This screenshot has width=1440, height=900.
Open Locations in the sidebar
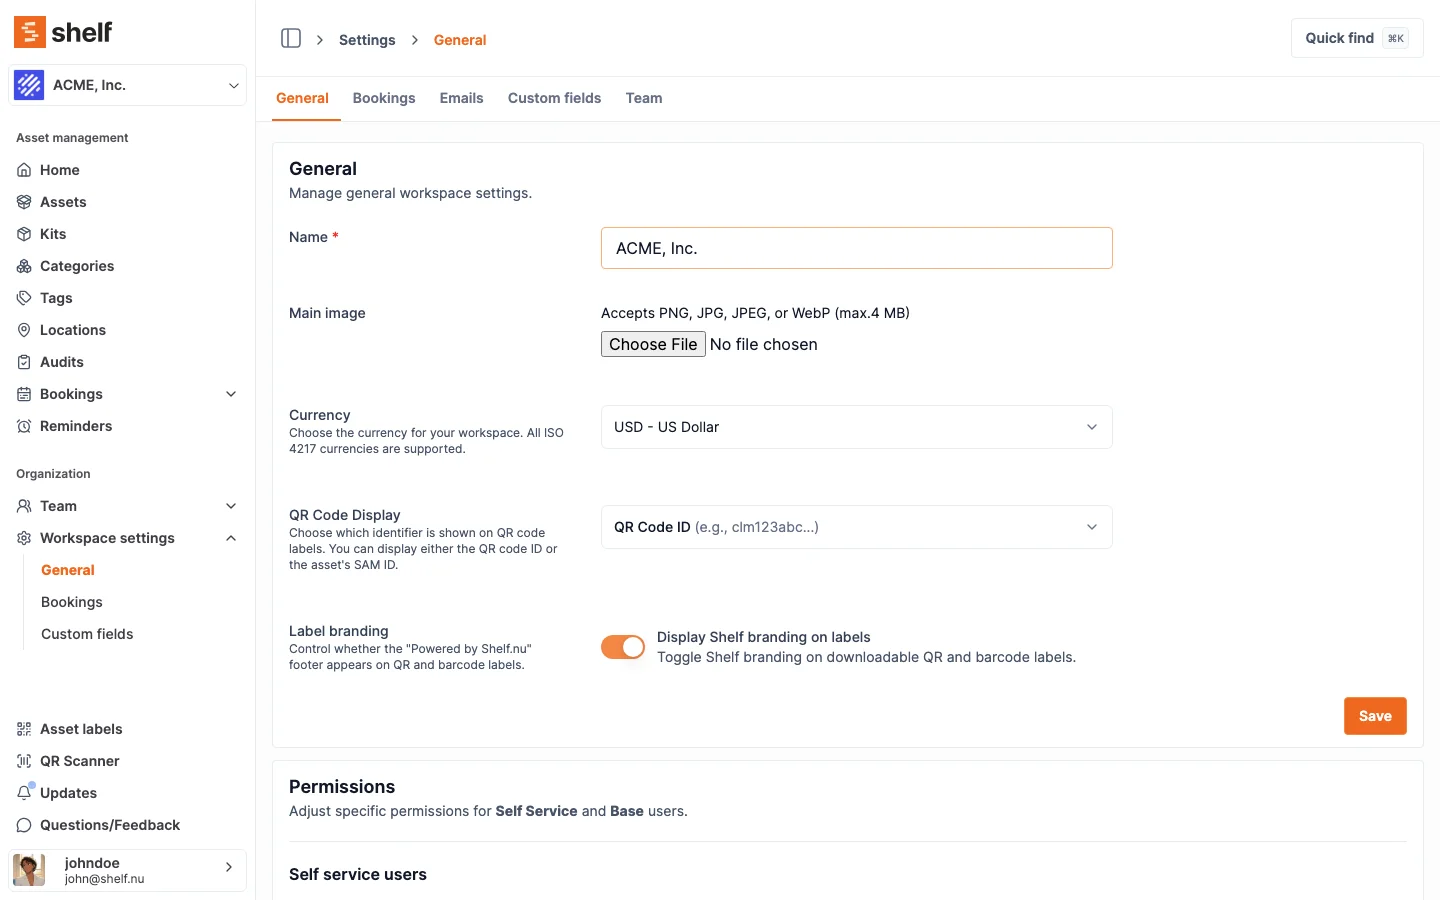[72, 330]
